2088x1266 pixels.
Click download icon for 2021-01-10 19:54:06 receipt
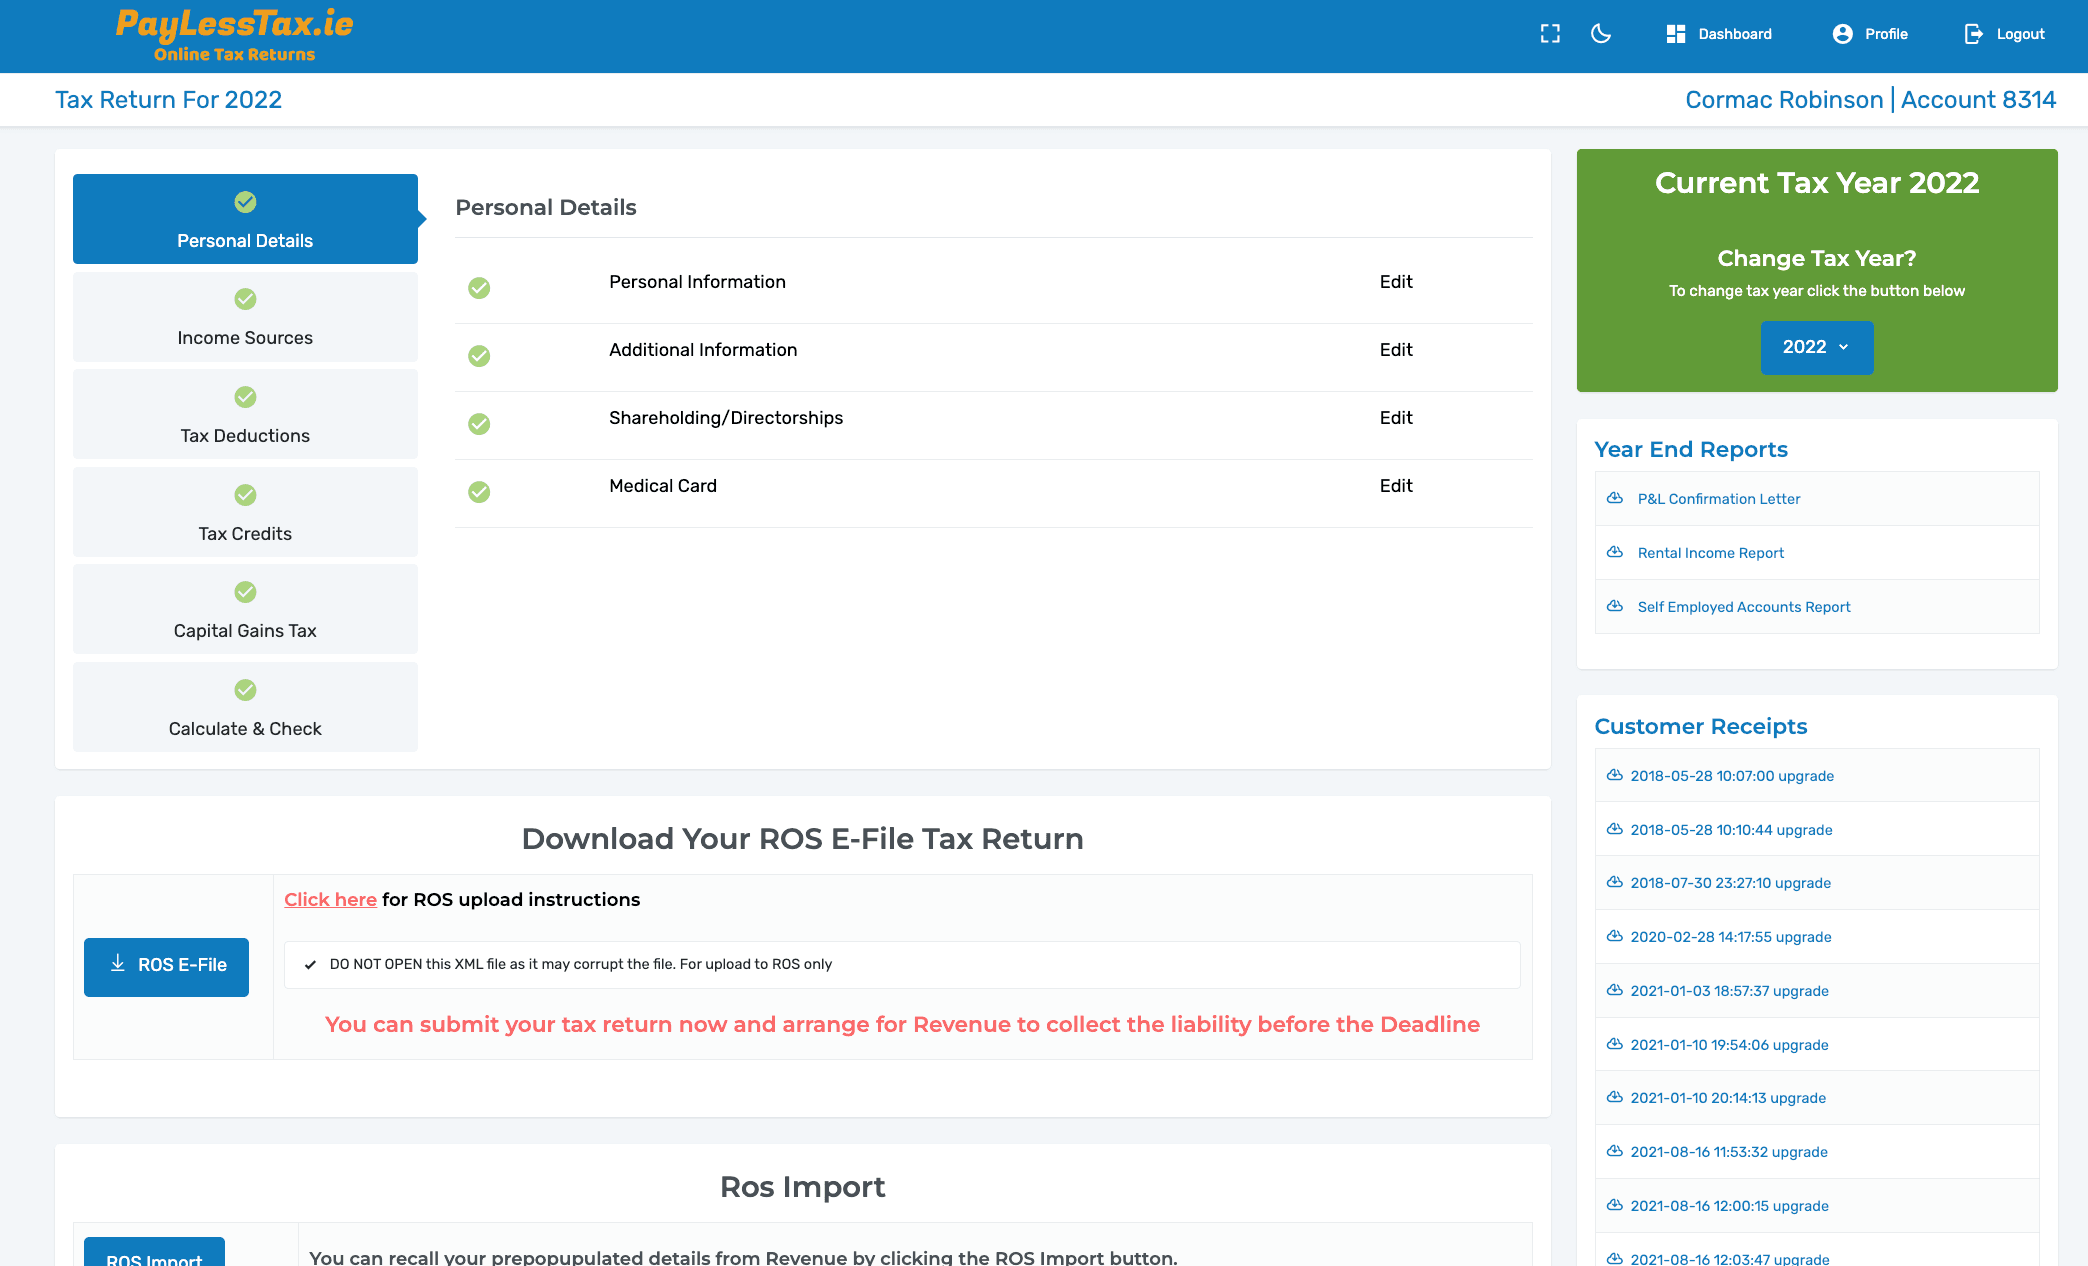click(1614, 1044)
